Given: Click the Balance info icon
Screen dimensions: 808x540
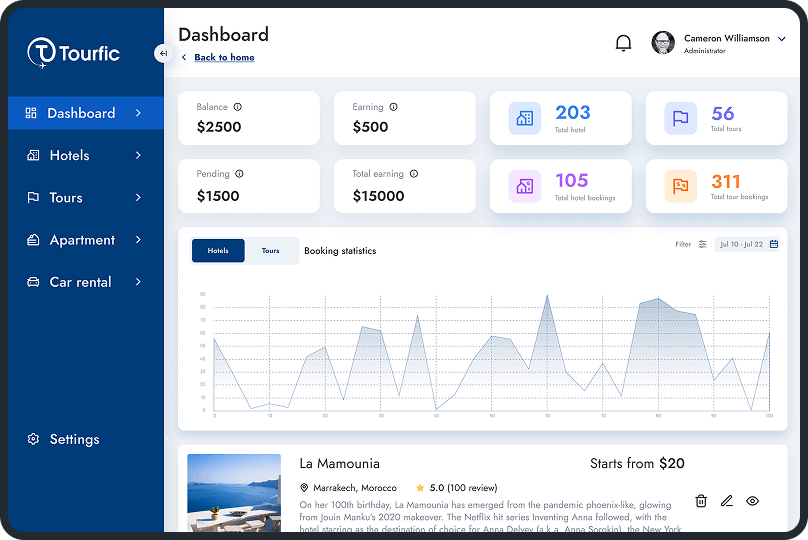Looking at the screenshot, I should pos(238,107).
